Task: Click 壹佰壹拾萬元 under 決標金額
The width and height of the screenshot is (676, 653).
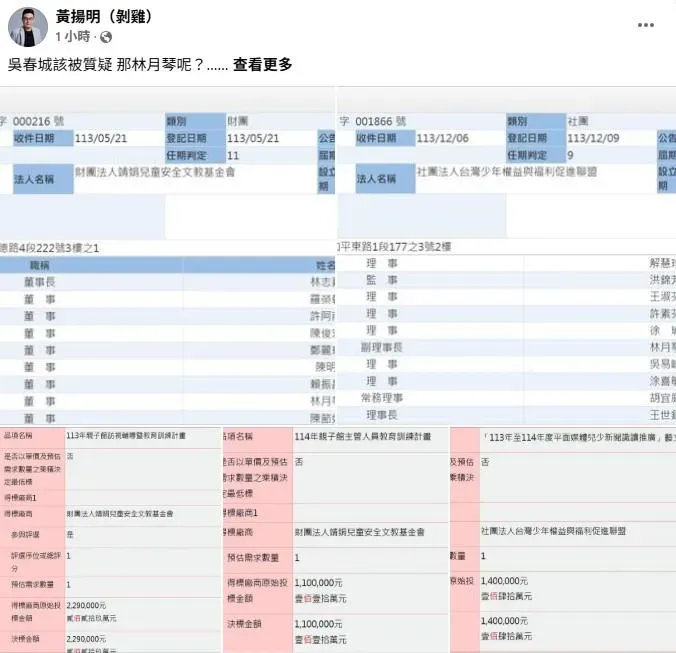Action: tap(320, 640)
